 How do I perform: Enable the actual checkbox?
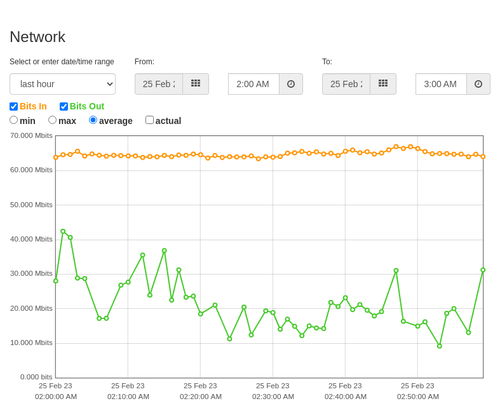point(150,120)
